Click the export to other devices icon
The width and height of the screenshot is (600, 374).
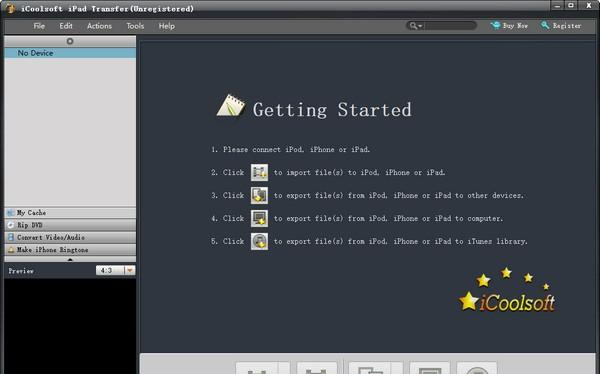click(259, 195)
